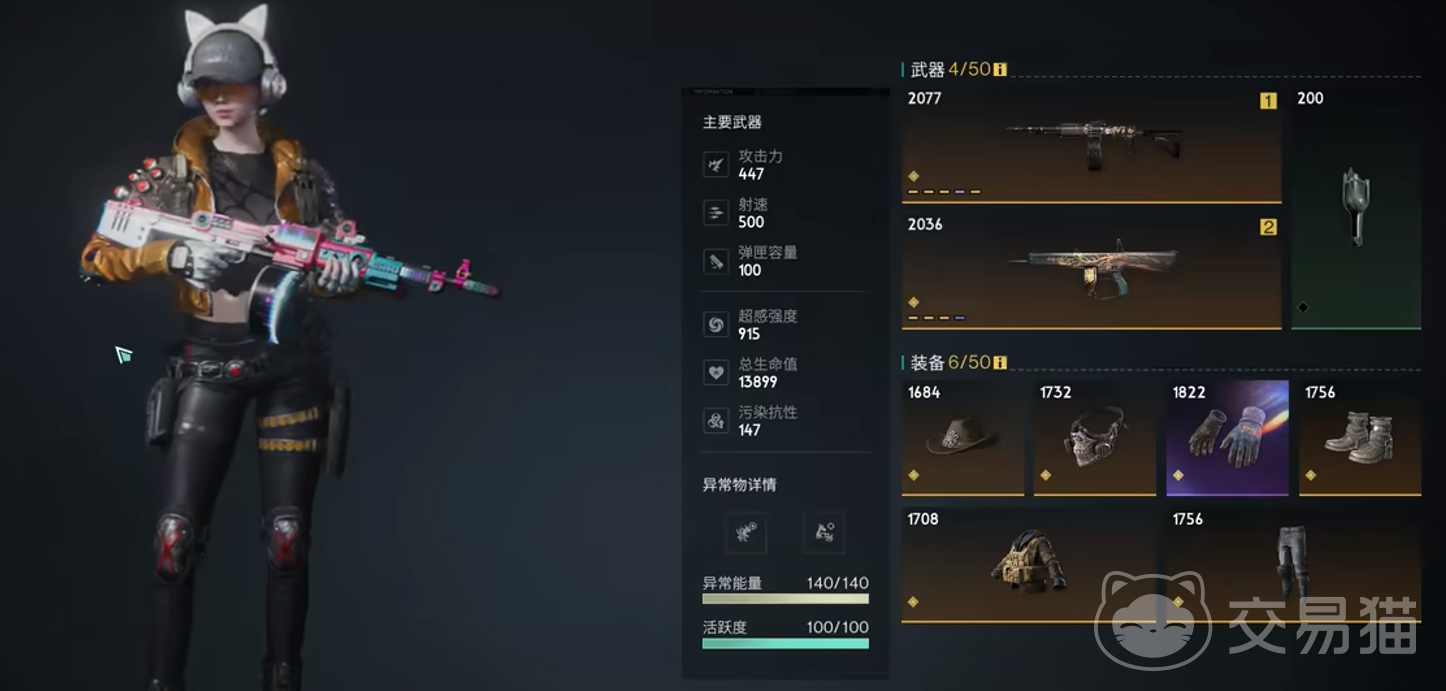Image resolution: width=1446 pixels, height=691 pixels.
Task: Select the 1756 boots item
Action: [1360, 438]
